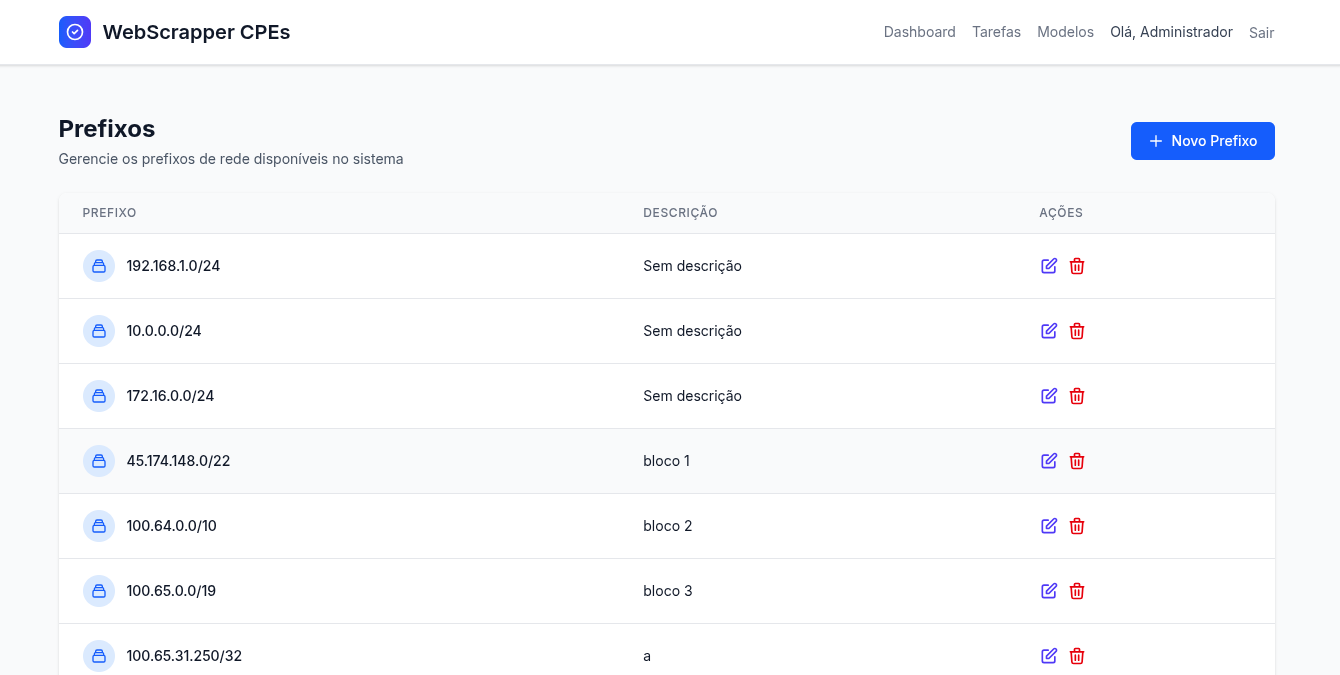Click the Sair logout link
Image resolution: width=1340 pixels, height=675 pixels.
click(x=1261, y=33)
